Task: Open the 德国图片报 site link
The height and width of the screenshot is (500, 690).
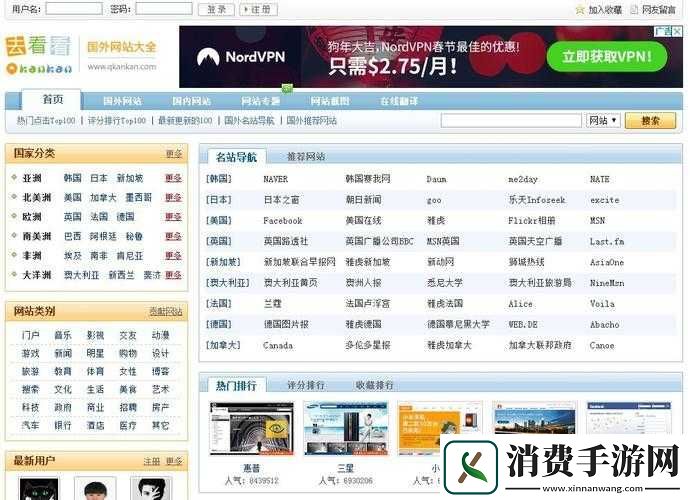Action: pyautogui.click(x=286, y=324)
